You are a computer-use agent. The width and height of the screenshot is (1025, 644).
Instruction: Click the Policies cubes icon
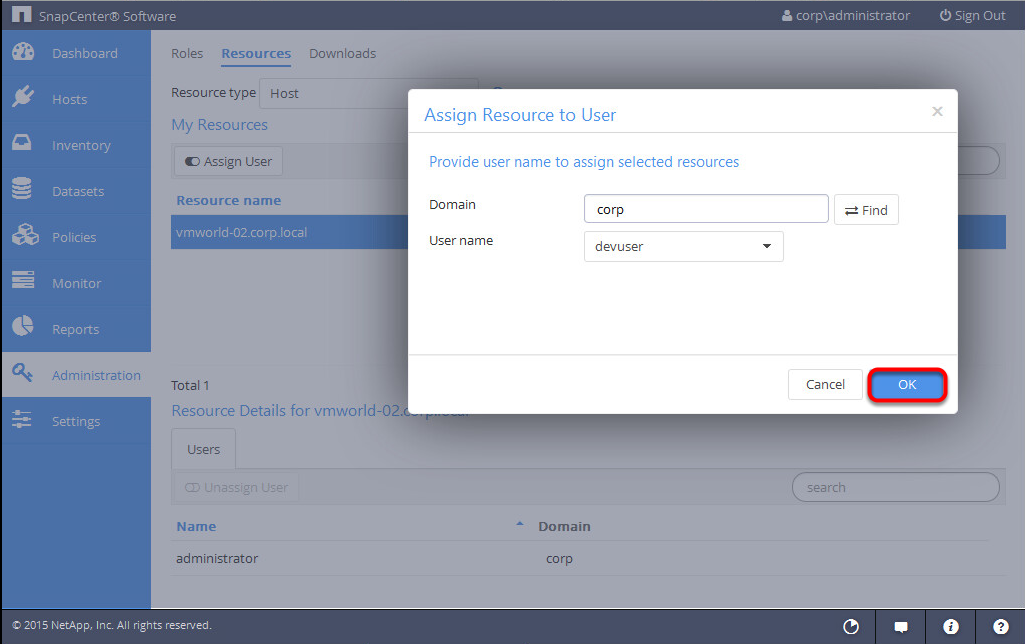(25, 234)
